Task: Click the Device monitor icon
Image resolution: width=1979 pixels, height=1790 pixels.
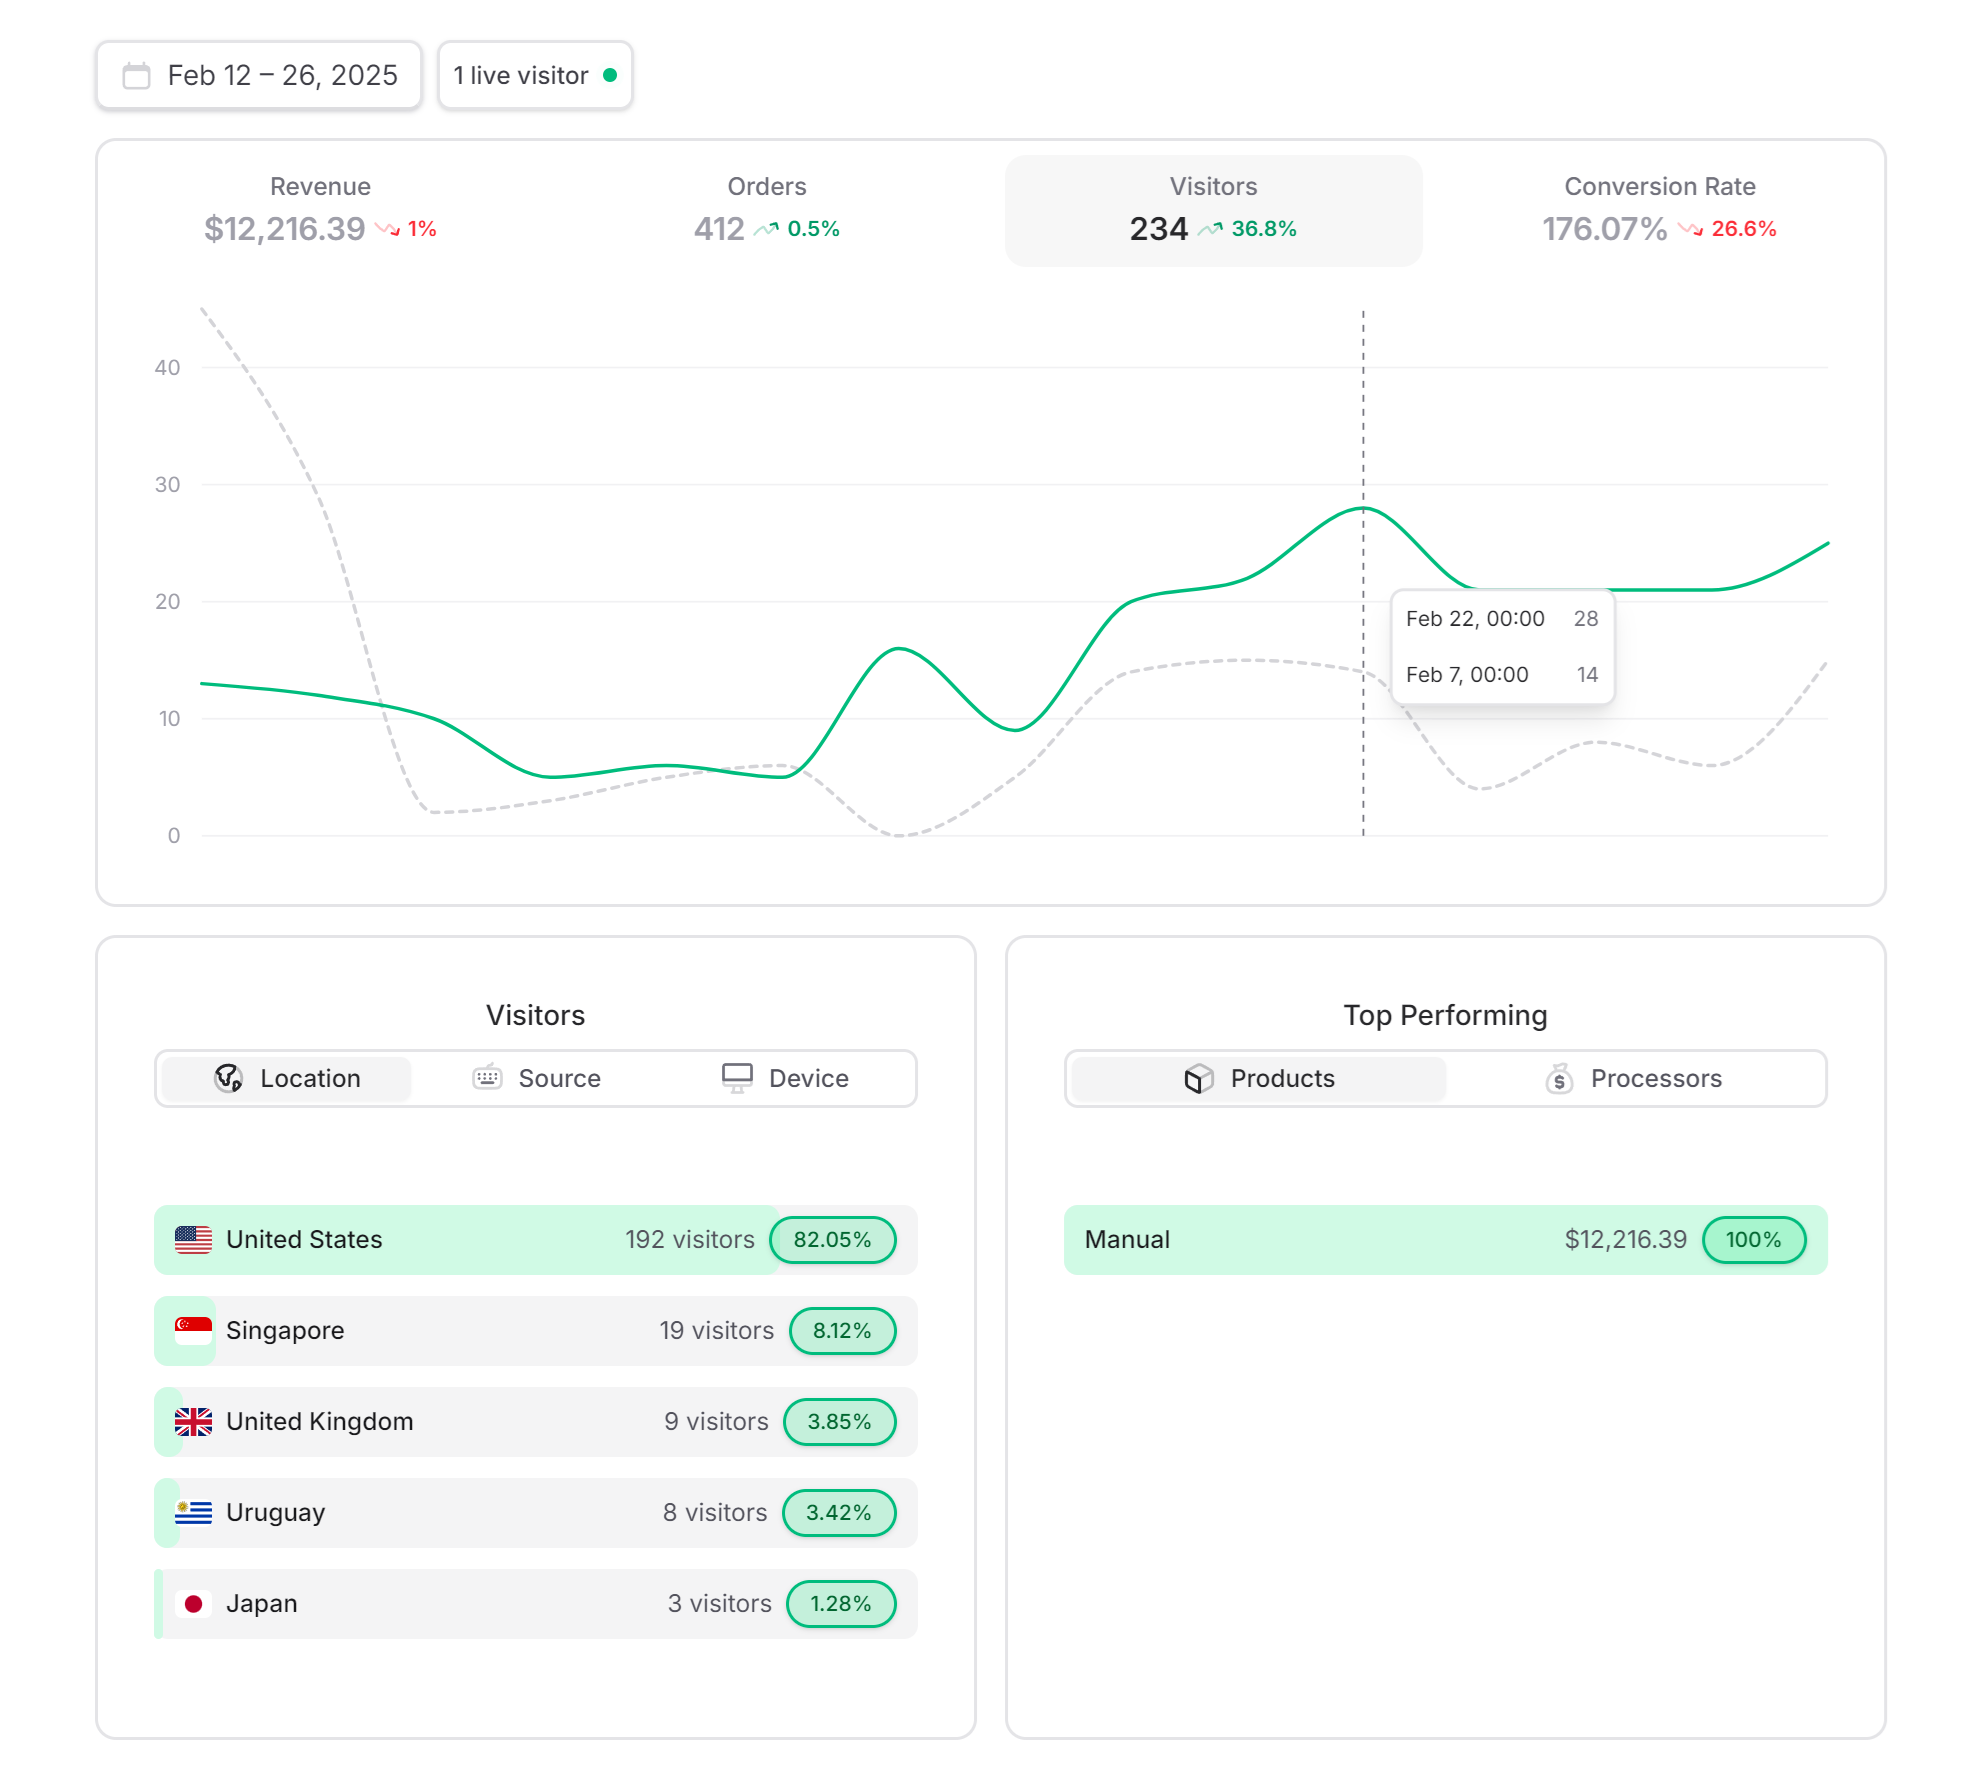Action: (737, 1078)
